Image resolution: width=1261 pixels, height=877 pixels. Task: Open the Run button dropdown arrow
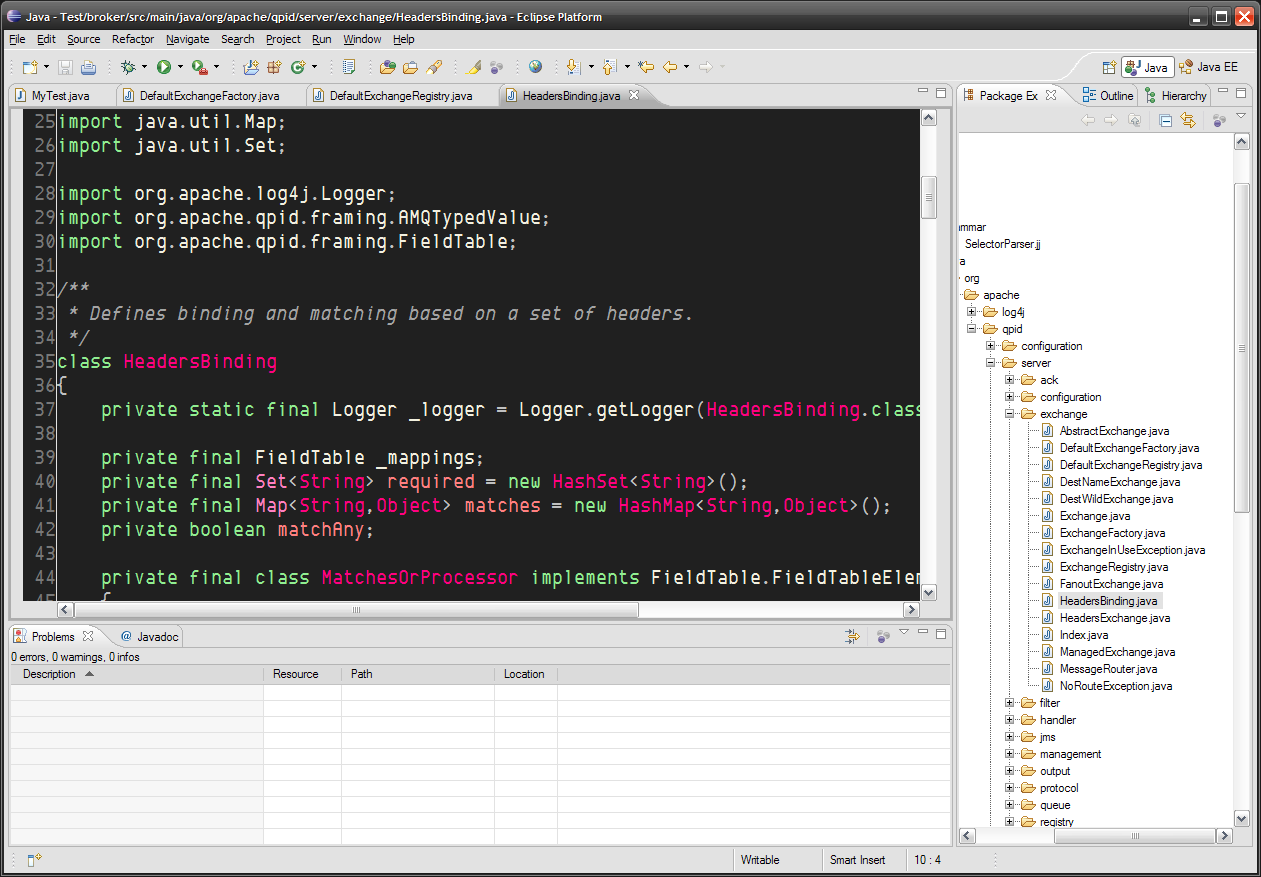(180, 67)
